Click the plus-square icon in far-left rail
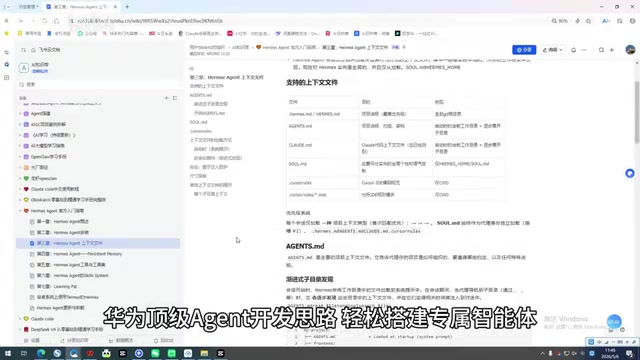Image resolution: width=640 pixels, height=360 pixels. click(x=7, y=77)
